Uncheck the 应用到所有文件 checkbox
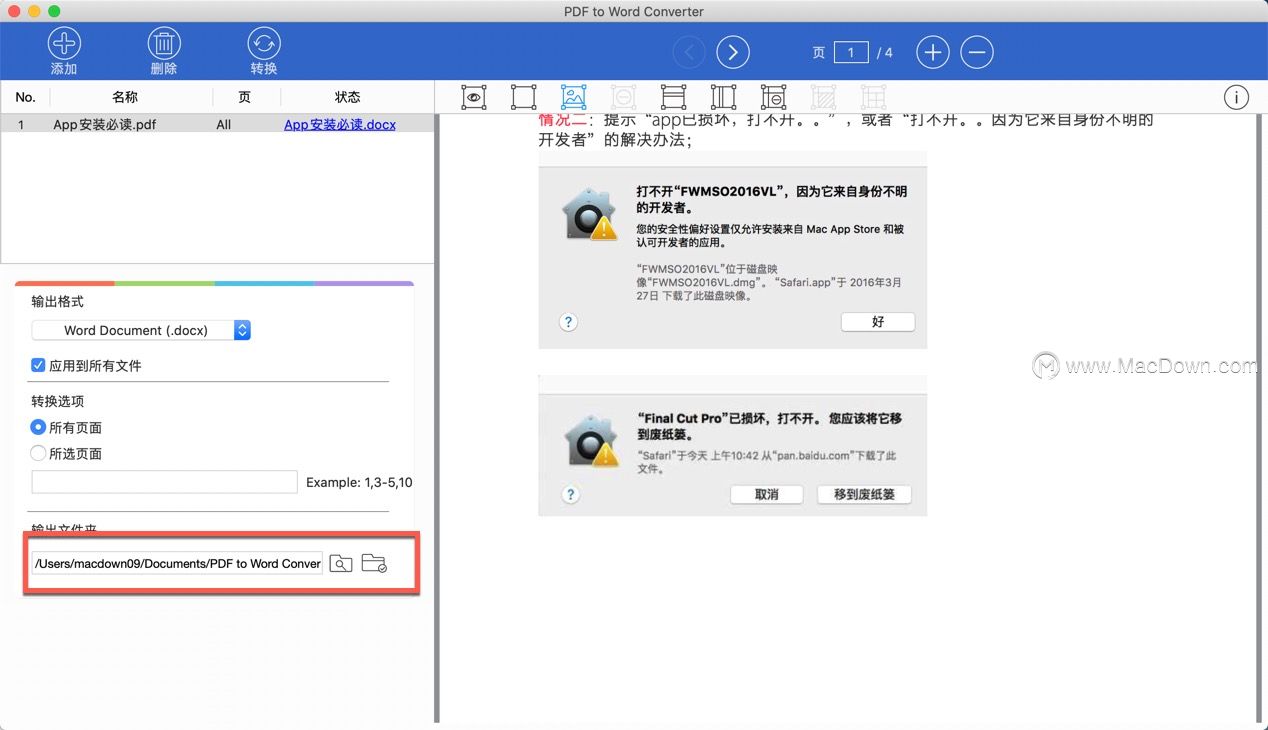The image size is (1268, 730). coord(38,366)
